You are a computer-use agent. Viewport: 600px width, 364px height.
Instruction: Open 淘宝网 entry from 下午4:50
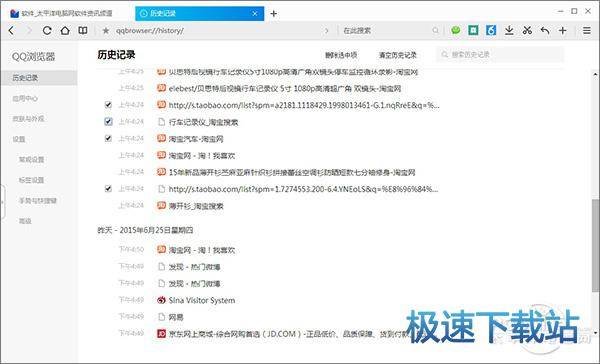(202, 250)
